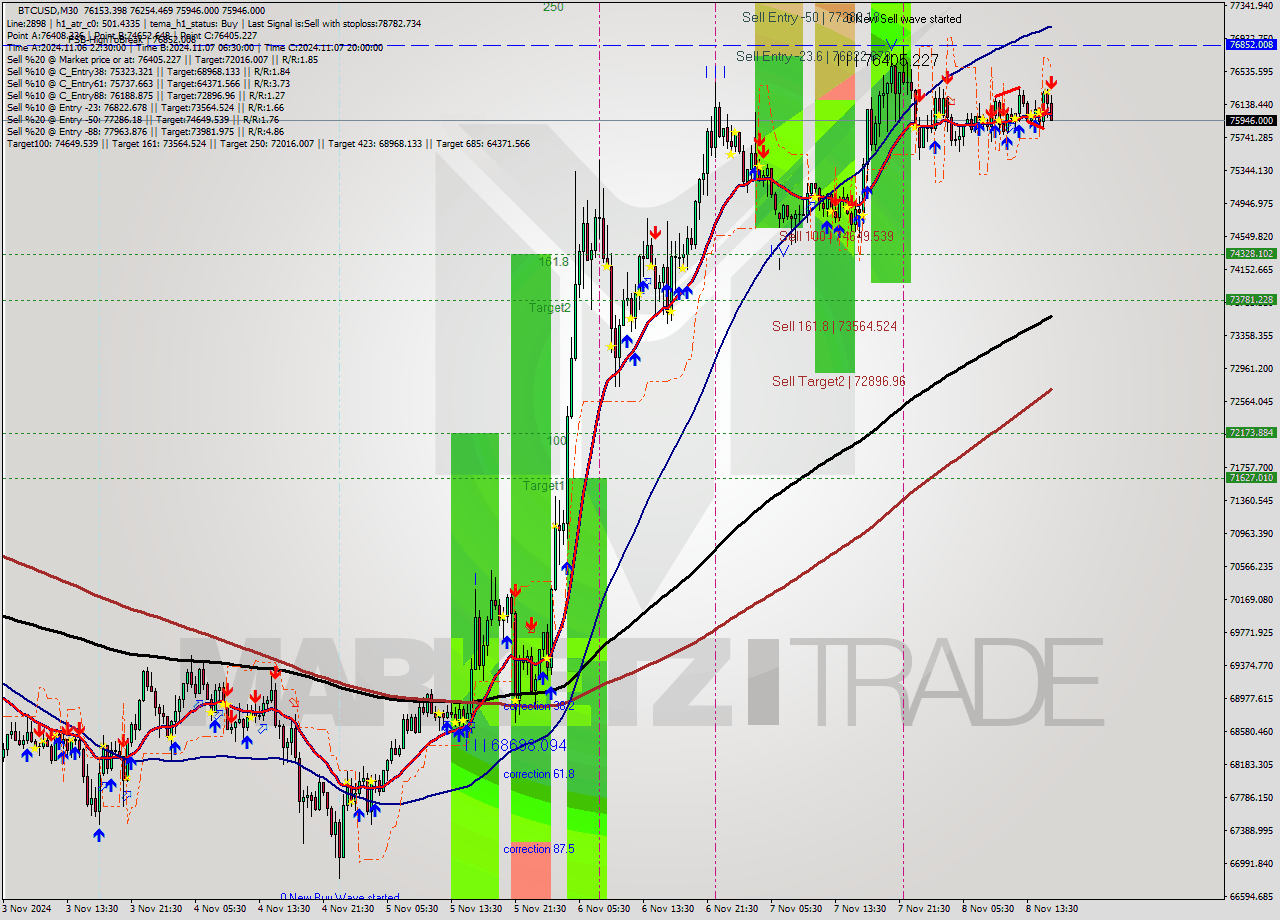1280x920 pixels.
Task: Click the '5 Nov 13:30' time axis label
Action: [x=476, y=909]
